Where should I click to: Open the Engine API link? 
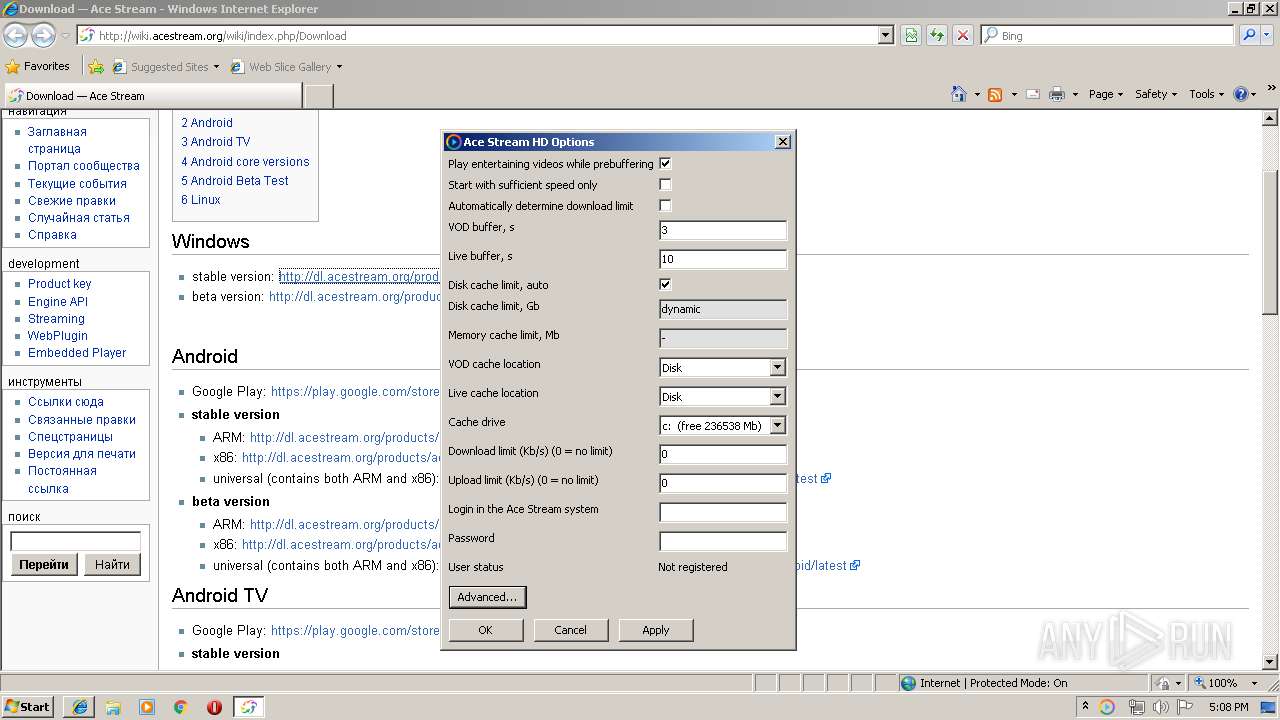click(58, 301)
